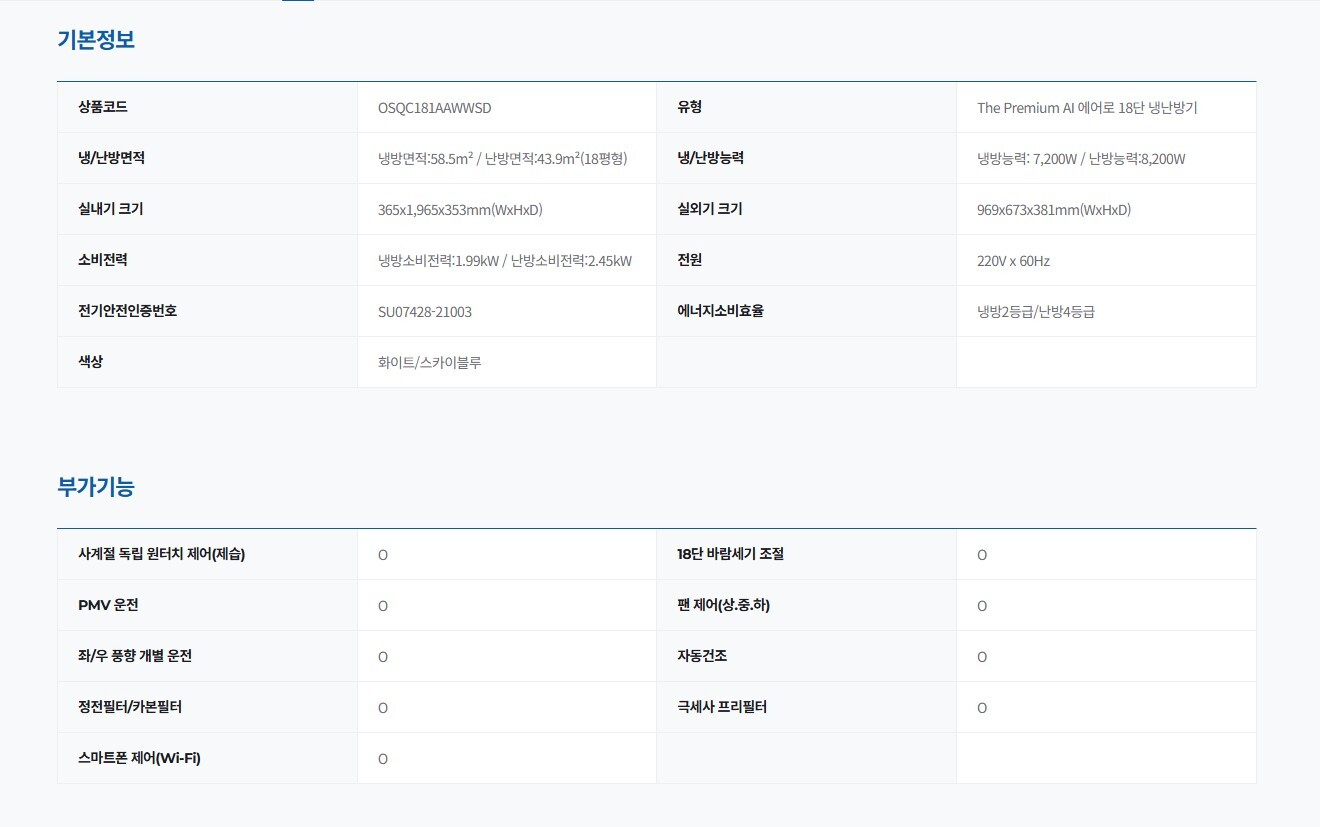Image resolution: width=1320 pixels, height=827 pixels.
Task: Select indoor unit size 365x1,965x353mm
Action: click(460, 210)
